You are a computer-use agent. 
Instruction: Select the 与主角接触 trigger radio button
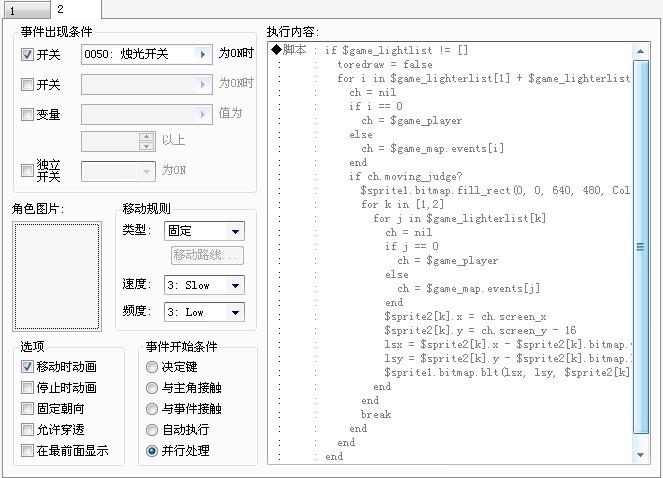(152, 387)
